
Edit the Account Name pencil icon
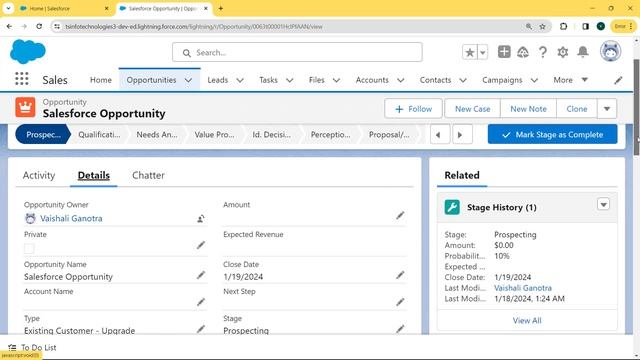pyautogui.click(x=200, y=302)
